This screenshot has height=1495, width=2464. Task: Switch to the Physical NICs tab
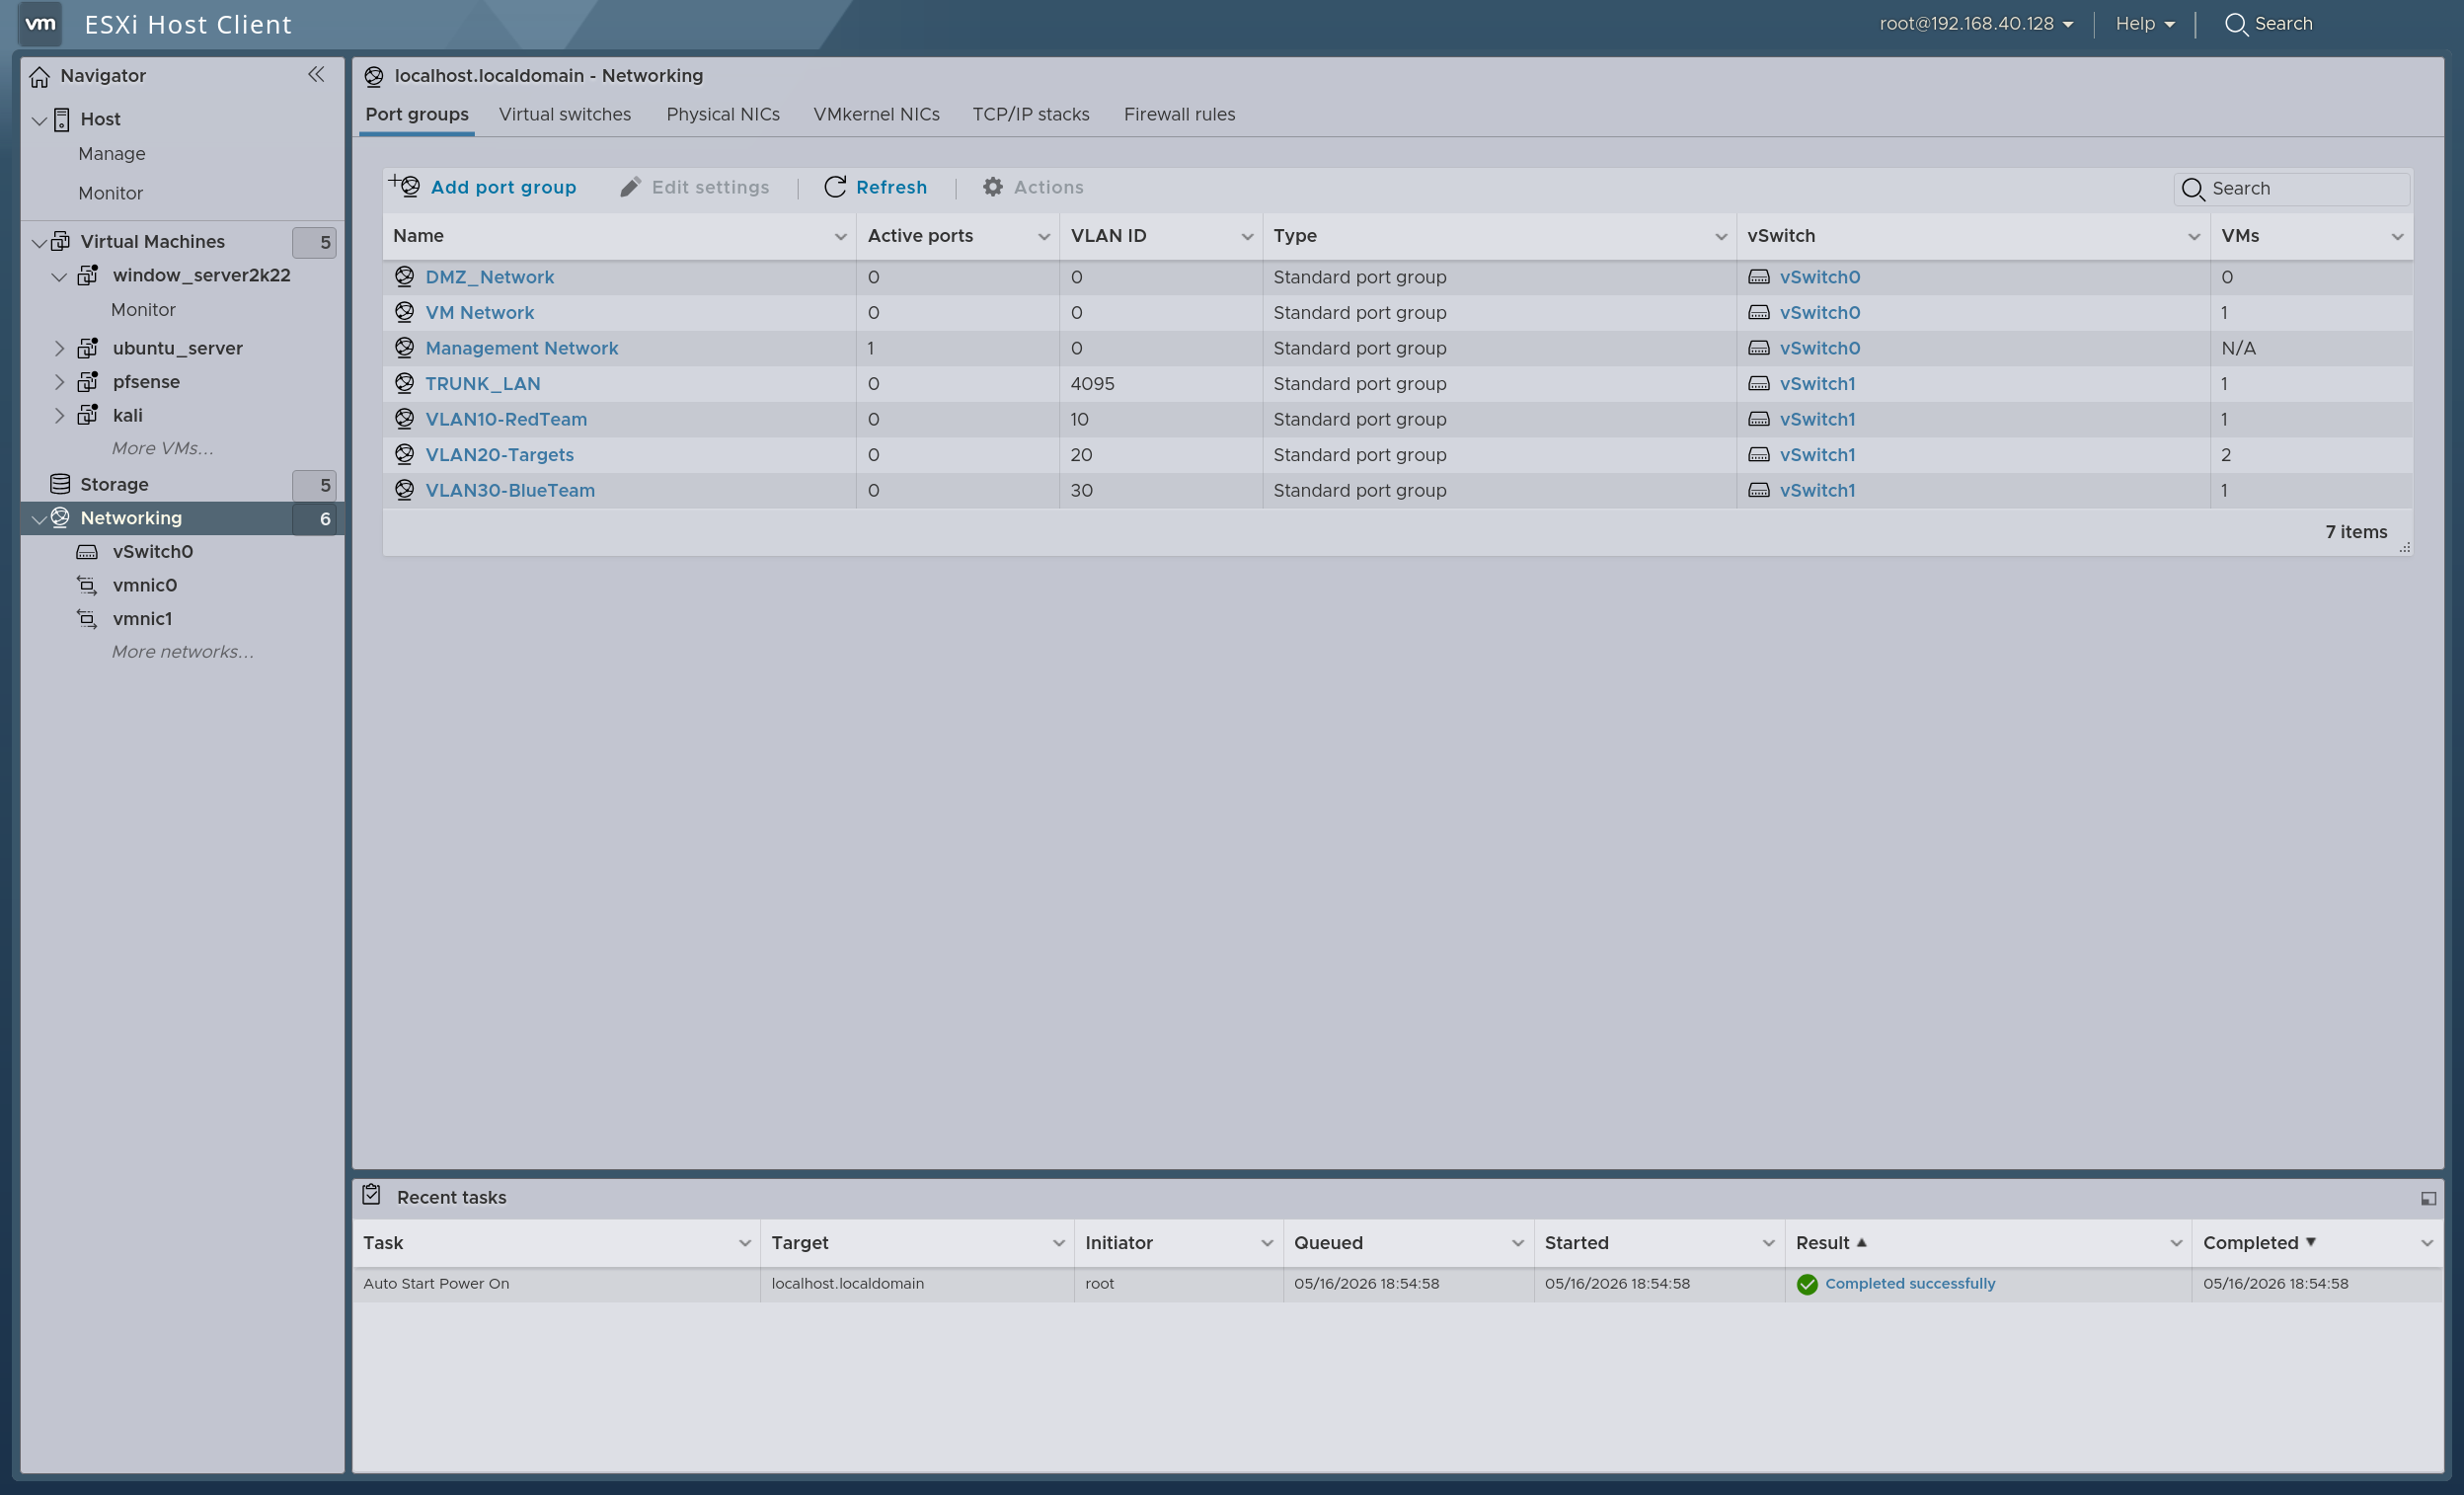click(723, 114)
